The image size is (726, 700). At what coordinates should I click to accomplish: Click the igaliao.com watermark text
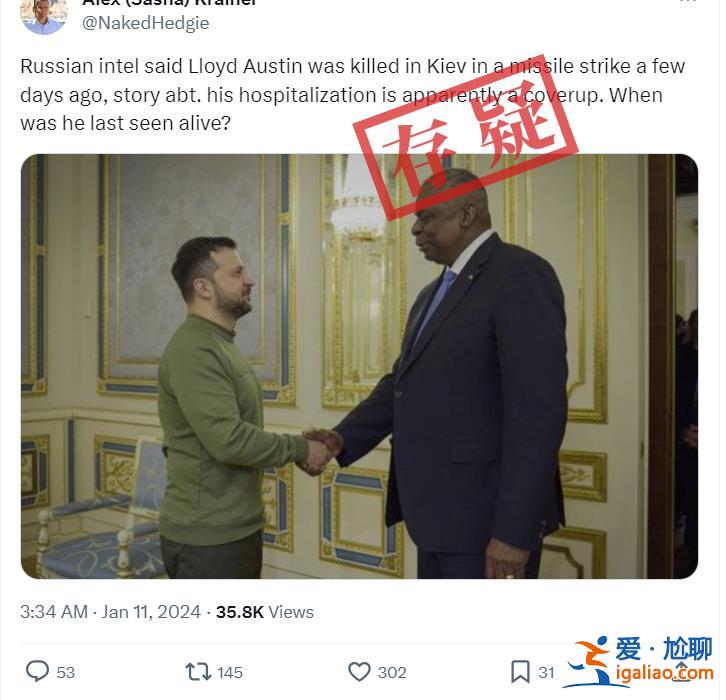[664, 673]
